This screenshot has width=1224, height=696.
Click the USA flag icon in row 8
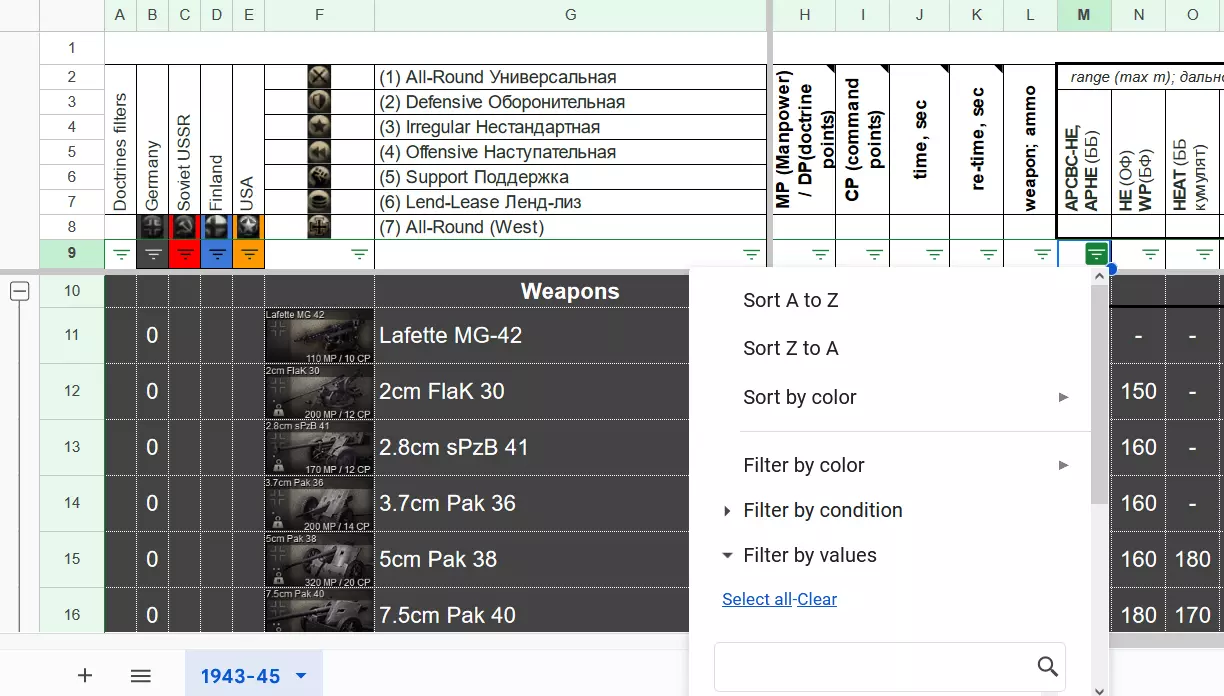(249, 227)
